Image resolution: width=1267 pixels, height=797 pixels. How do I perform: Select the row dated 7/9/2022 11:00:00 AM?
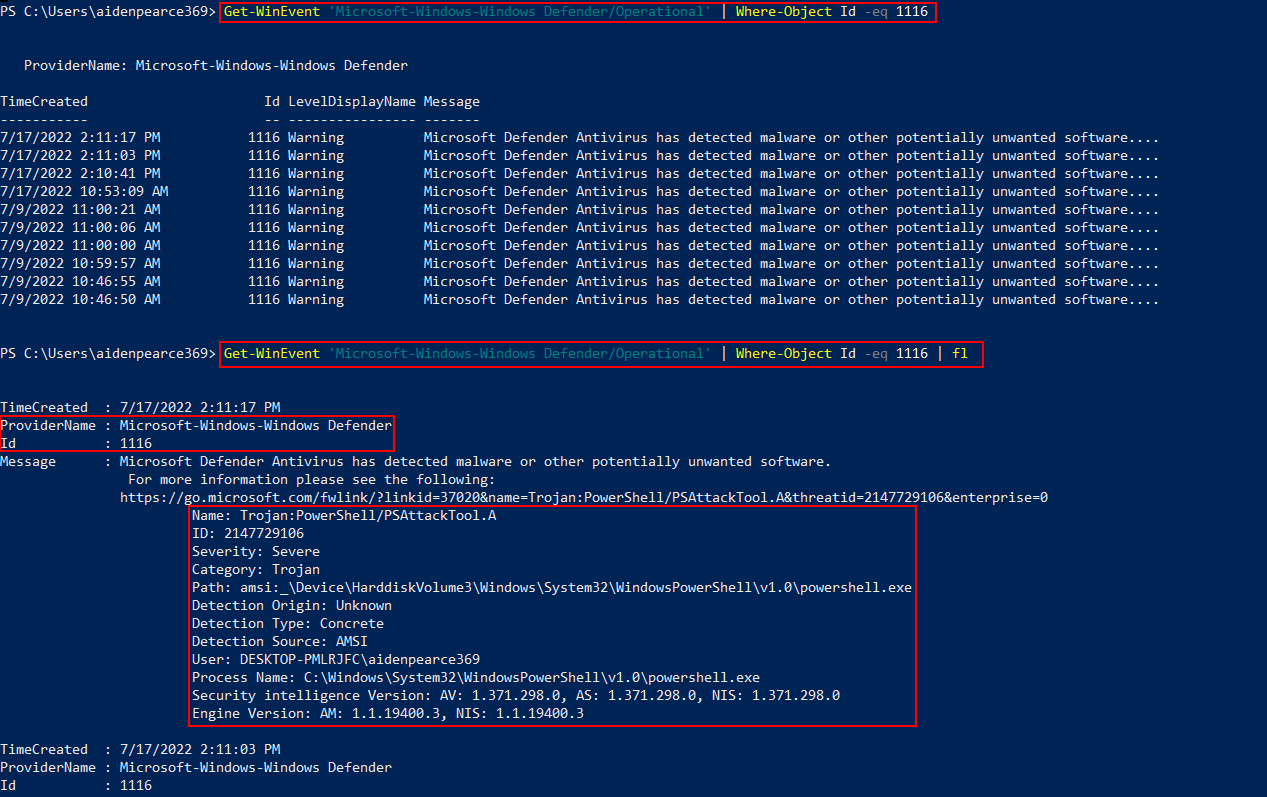pyautogui.click(x=580, y=246)
